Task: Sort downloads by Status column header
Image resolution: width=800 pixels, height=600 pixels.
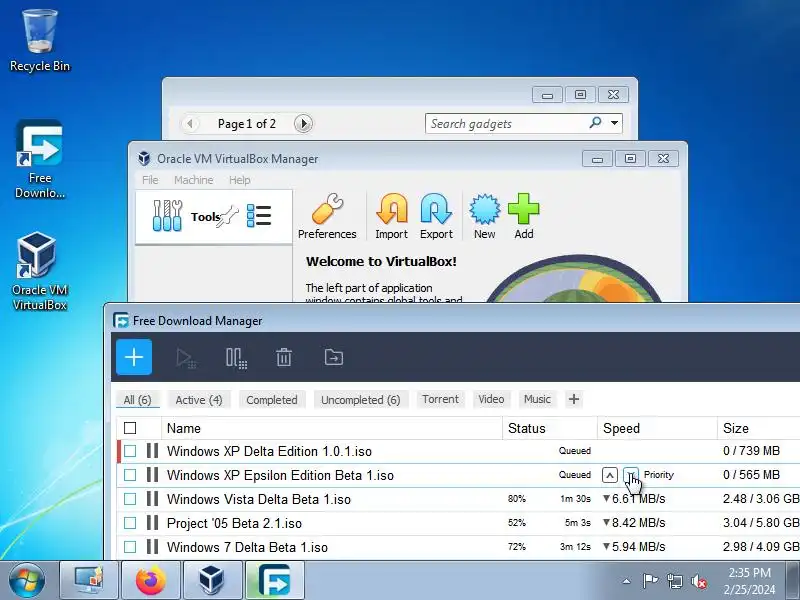Action: click(549, 428)
